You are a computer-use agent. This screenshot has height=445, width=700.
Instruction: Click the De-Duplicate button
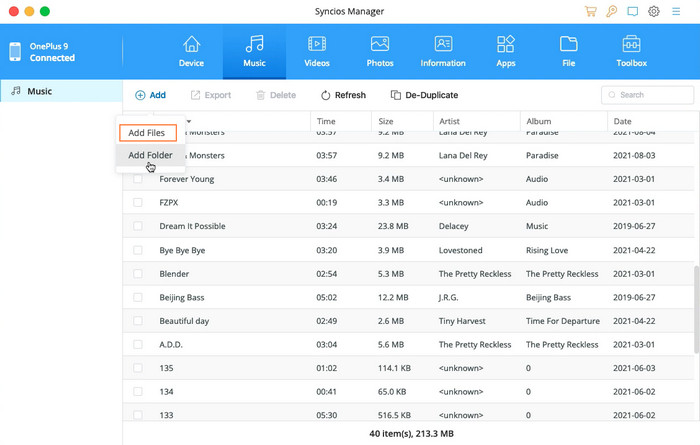pos(425,95)
